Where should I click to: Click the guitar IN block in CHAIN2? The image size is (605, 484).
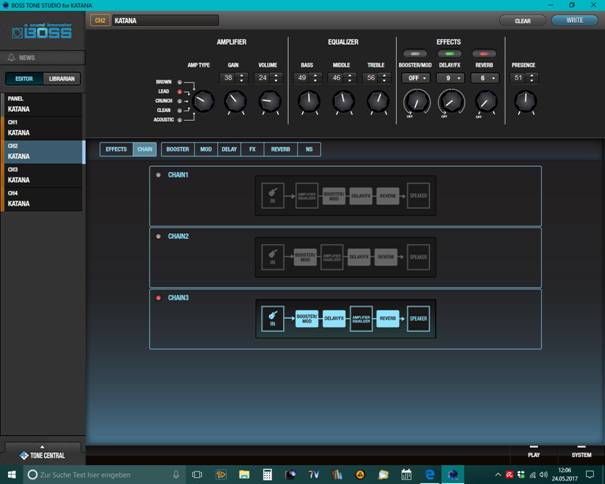click(272, 257)
